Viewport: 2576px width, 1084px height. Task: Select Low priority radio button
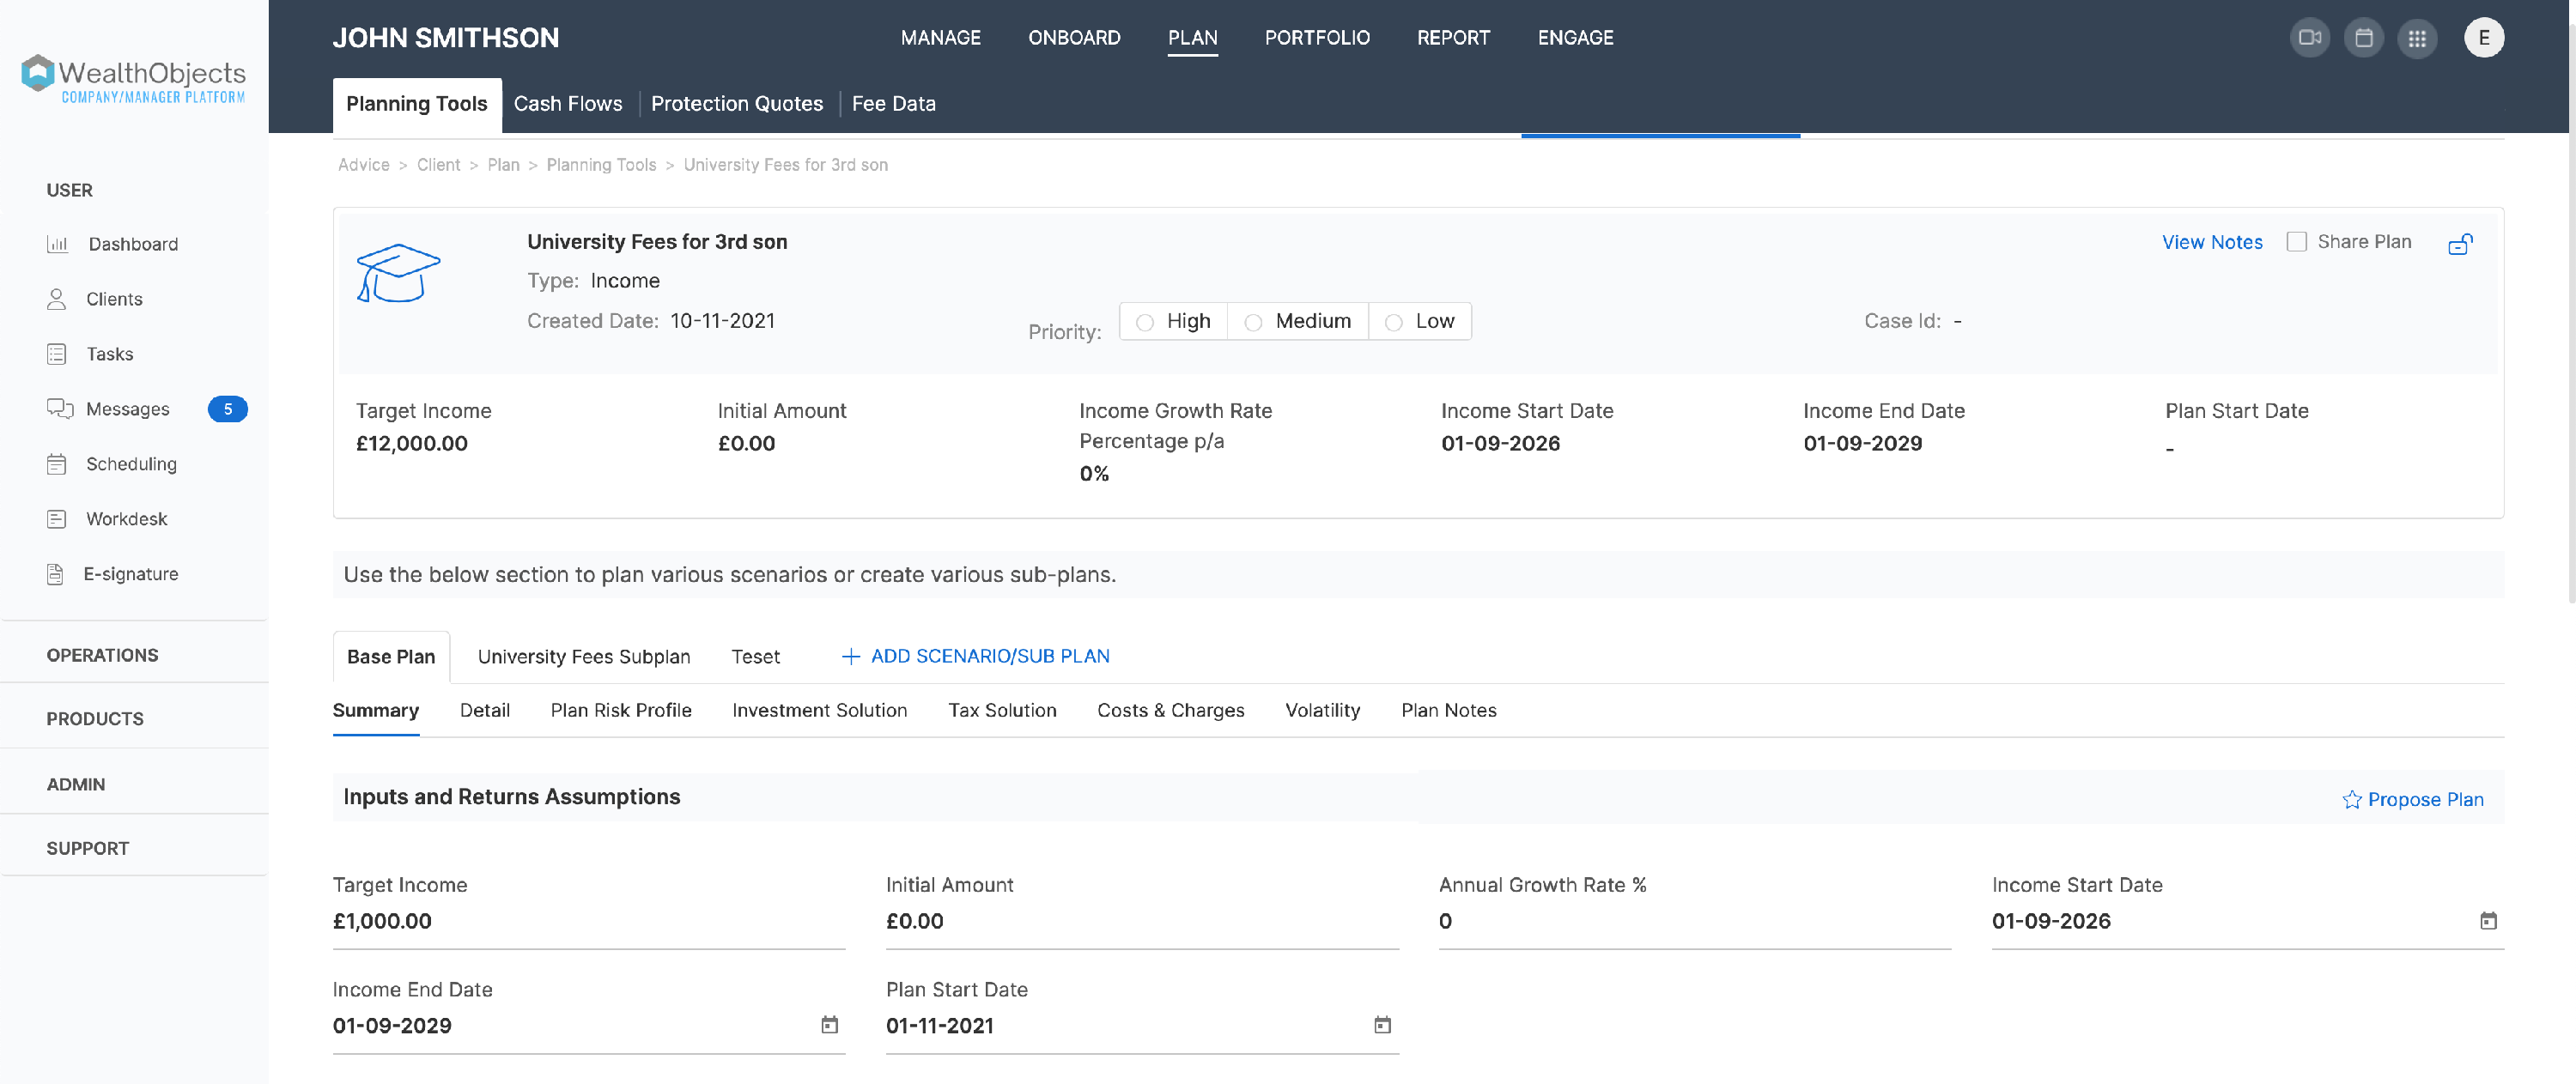click(1393, 322)
